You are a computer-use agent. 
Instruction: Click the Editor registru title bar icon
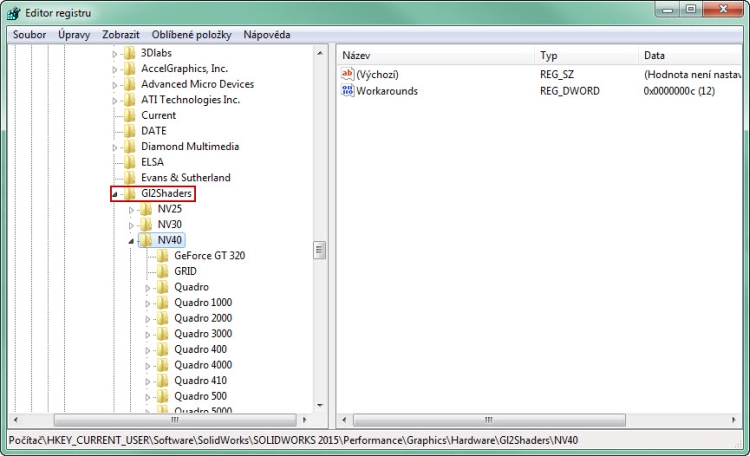[13, 13]
